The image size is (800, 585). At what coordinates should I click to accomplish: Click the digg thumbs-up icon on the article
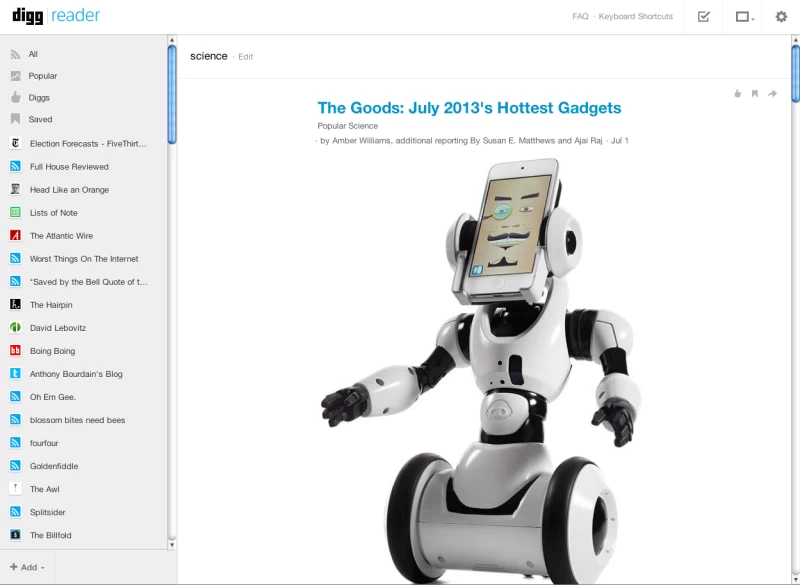click(738, 94)
